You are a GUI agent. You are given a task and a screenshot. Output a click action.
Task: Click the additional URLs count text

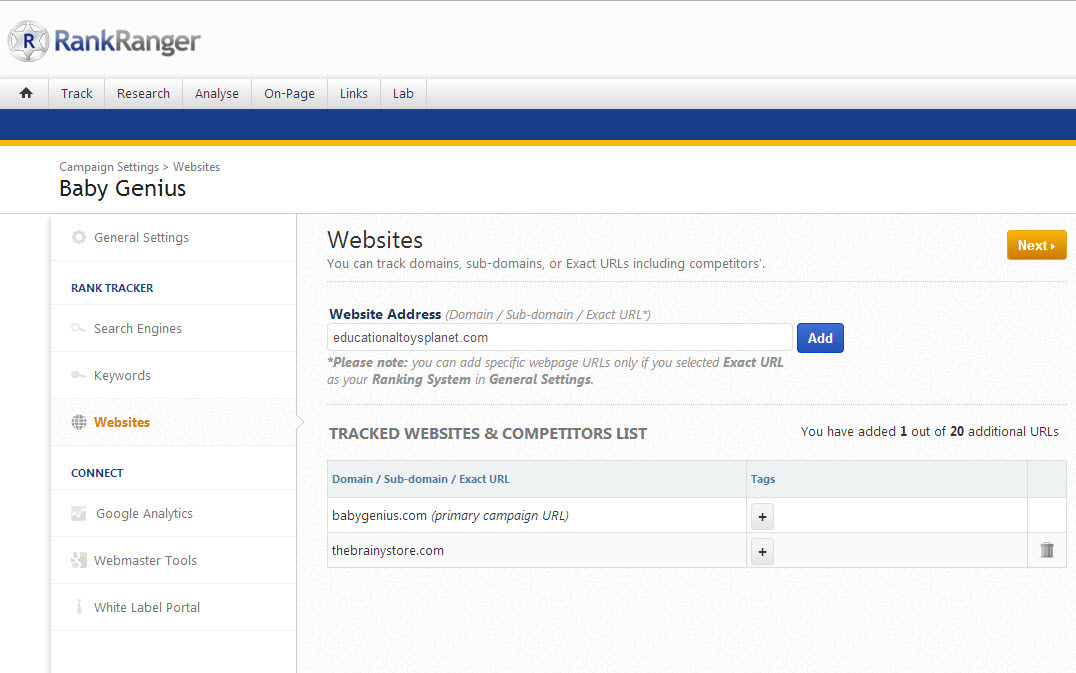pyautogui.click(x=929, y=432)
